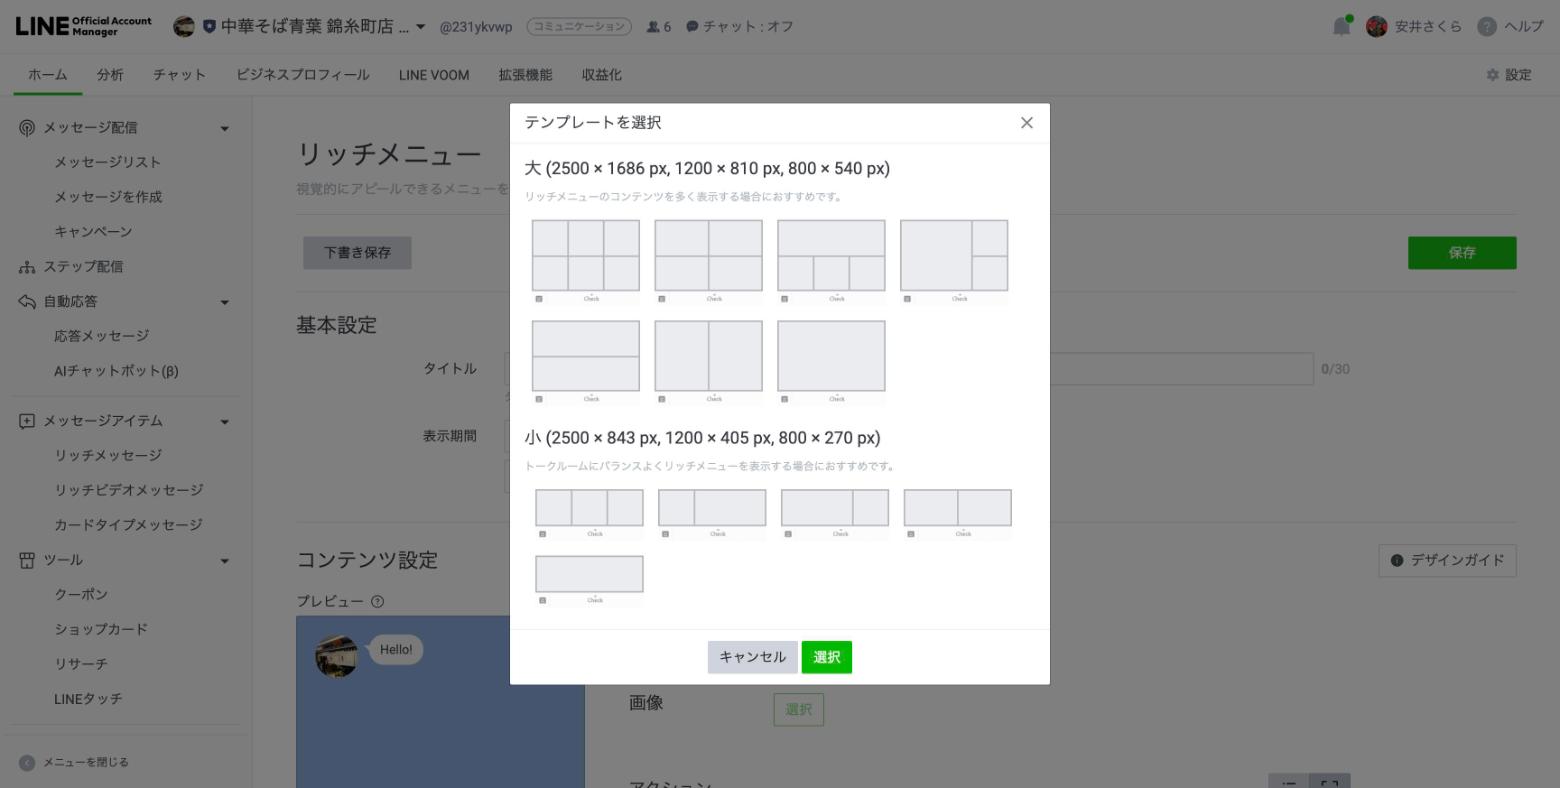Open the account name dropdown at top
The image size is (1560, 788).
point(418,26)
